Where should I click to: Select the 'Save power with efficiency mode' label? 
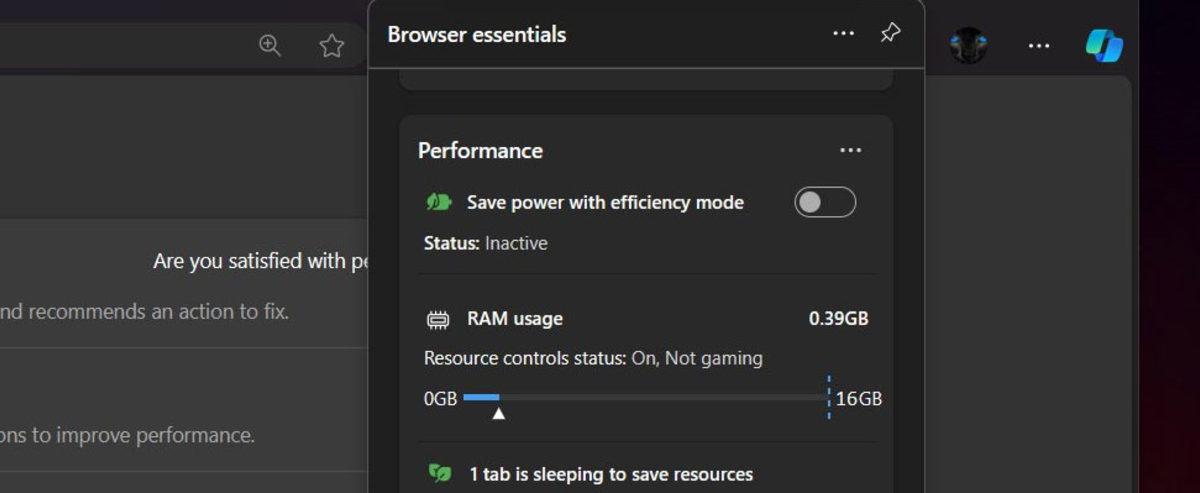point(605,202)
